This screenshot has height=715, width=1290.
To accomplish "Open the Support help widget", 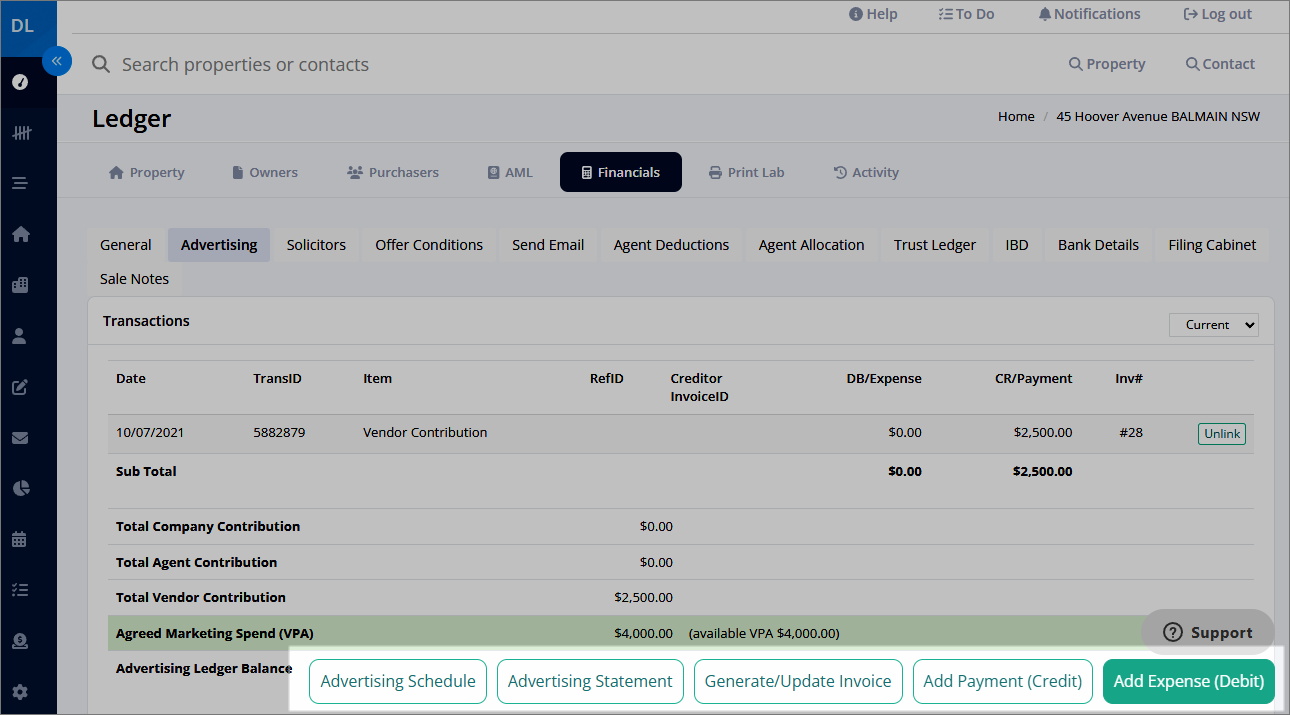I will coord(1208,633).
